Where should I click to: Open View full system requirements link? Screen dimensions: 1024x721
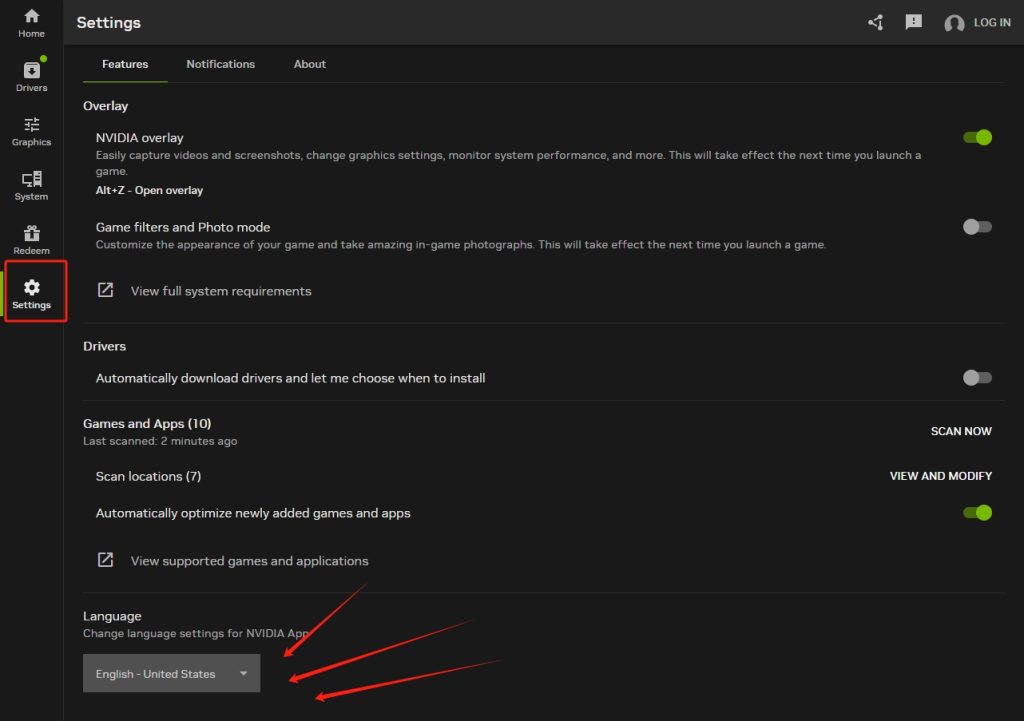(221, 291)
